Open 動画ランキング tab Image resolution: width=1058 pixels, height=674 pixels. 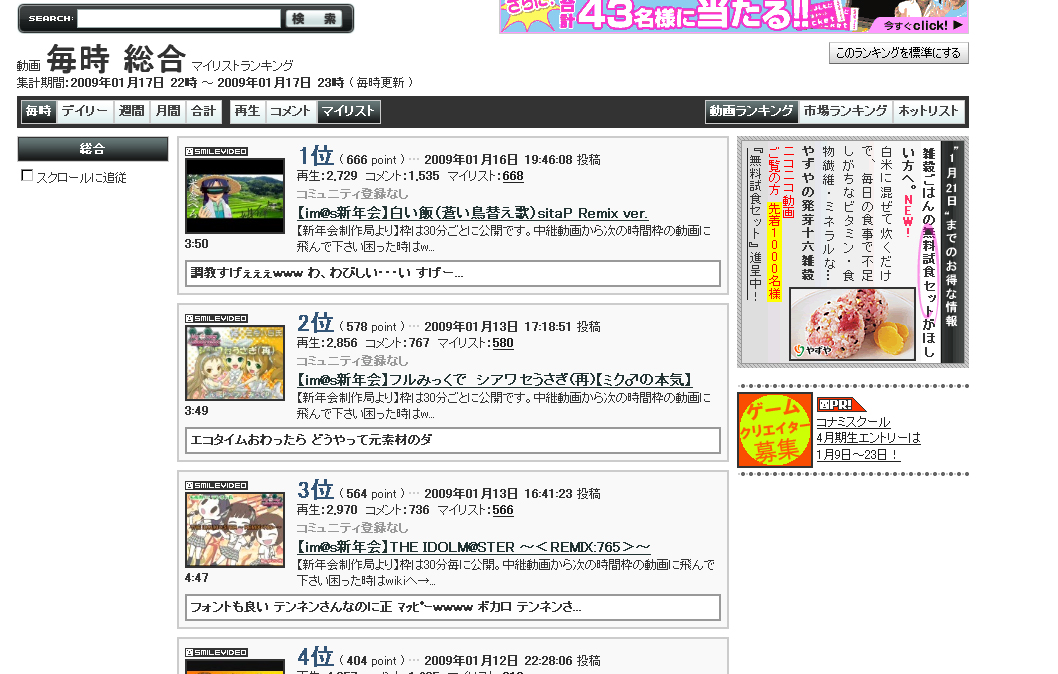coord(751,111)
